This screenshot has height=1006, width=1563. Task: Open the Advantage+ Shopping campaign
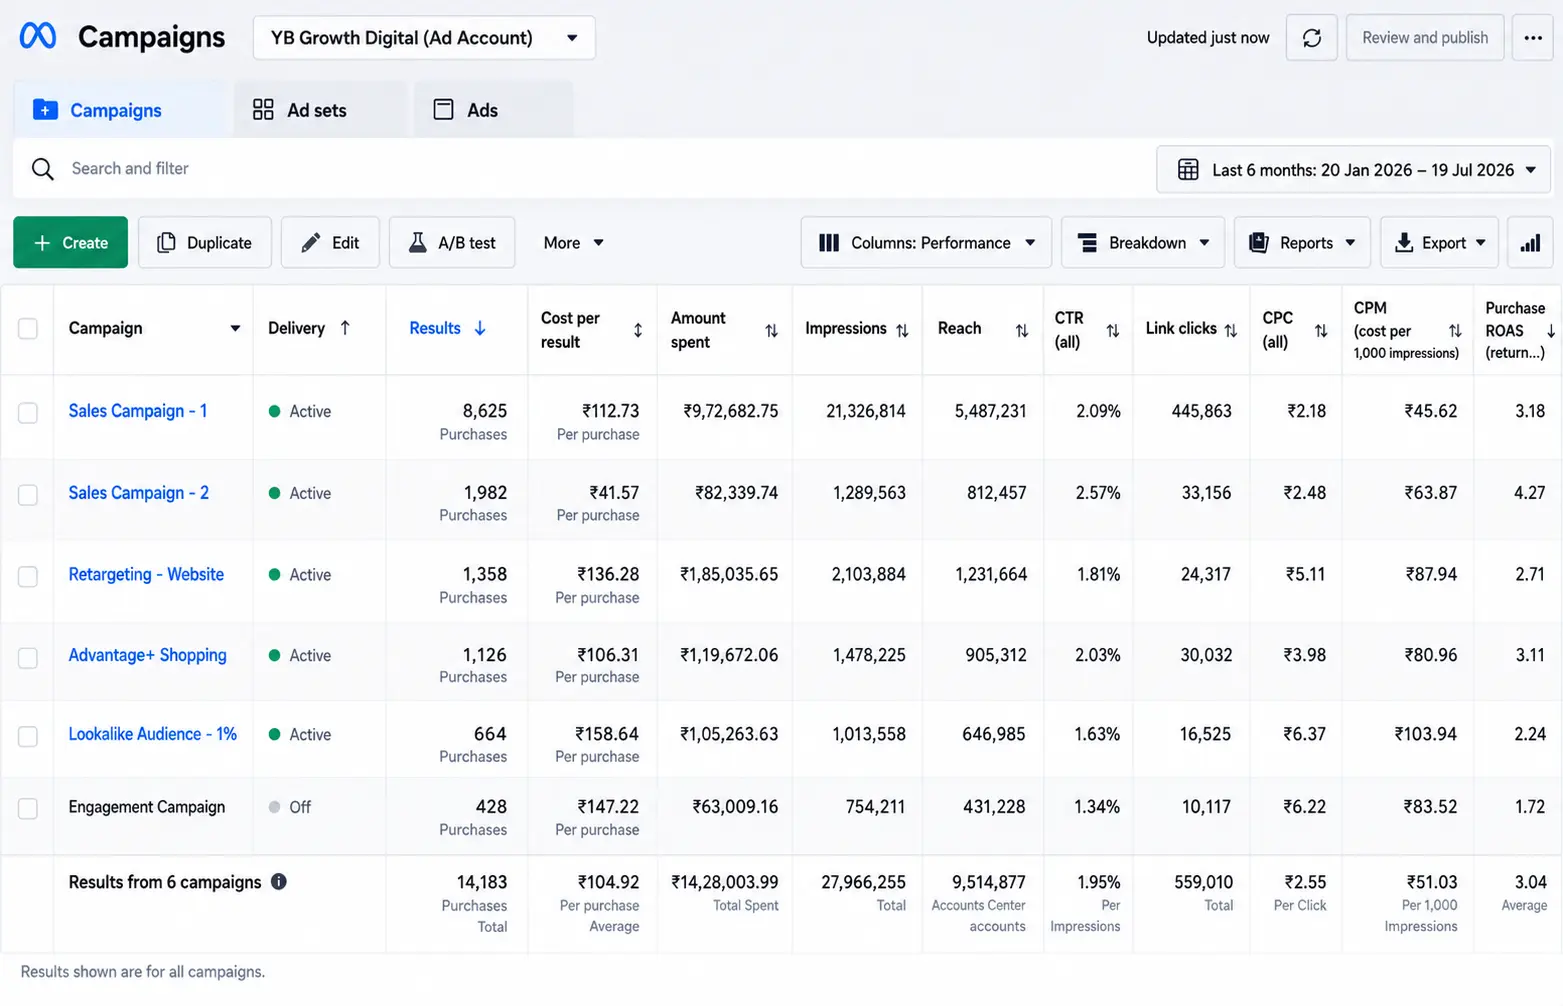(148, 656)
